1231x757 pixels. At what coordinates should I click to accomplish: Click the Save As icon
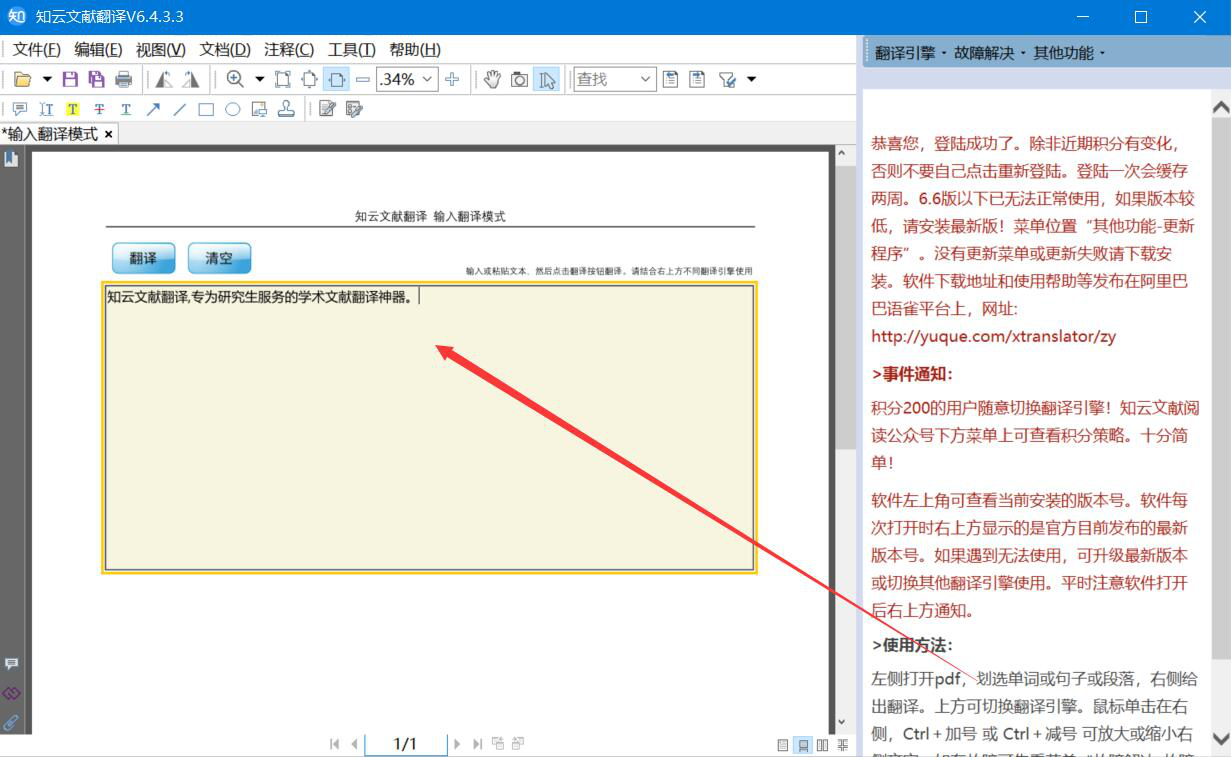pyautogui.click(x=96, y=80)
